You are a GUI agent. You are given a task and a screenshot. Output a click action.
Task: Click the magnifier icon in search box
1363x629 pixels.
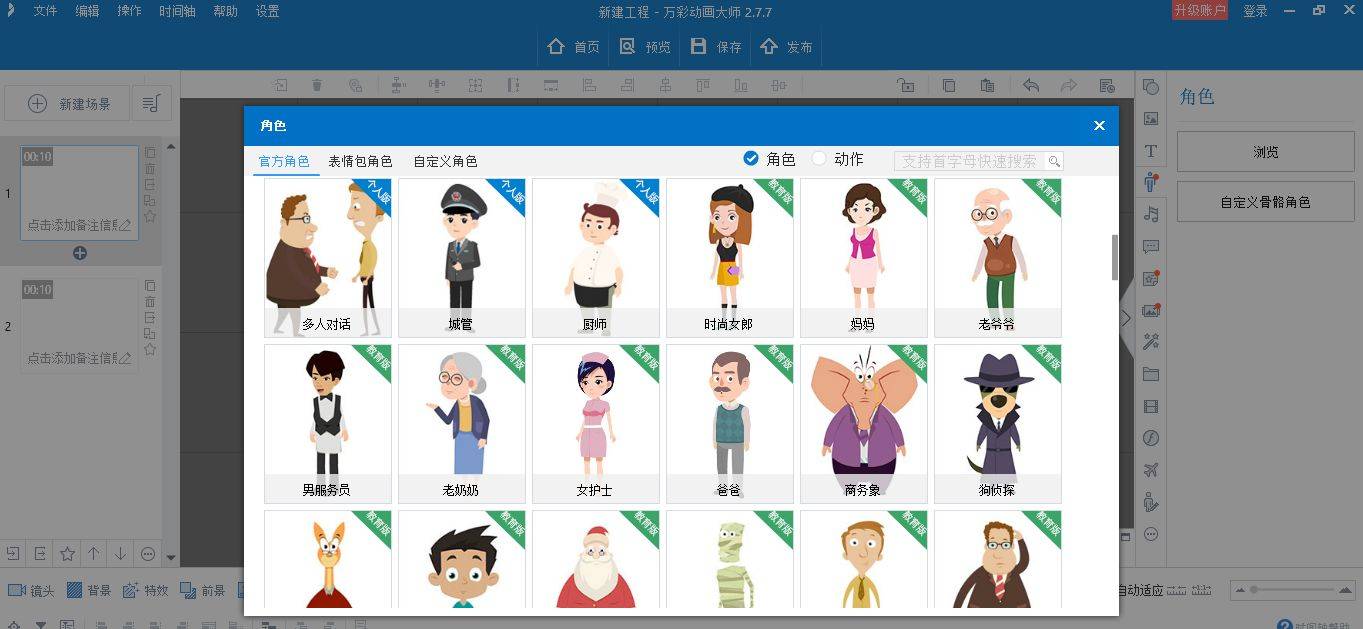coord(1053,161)
